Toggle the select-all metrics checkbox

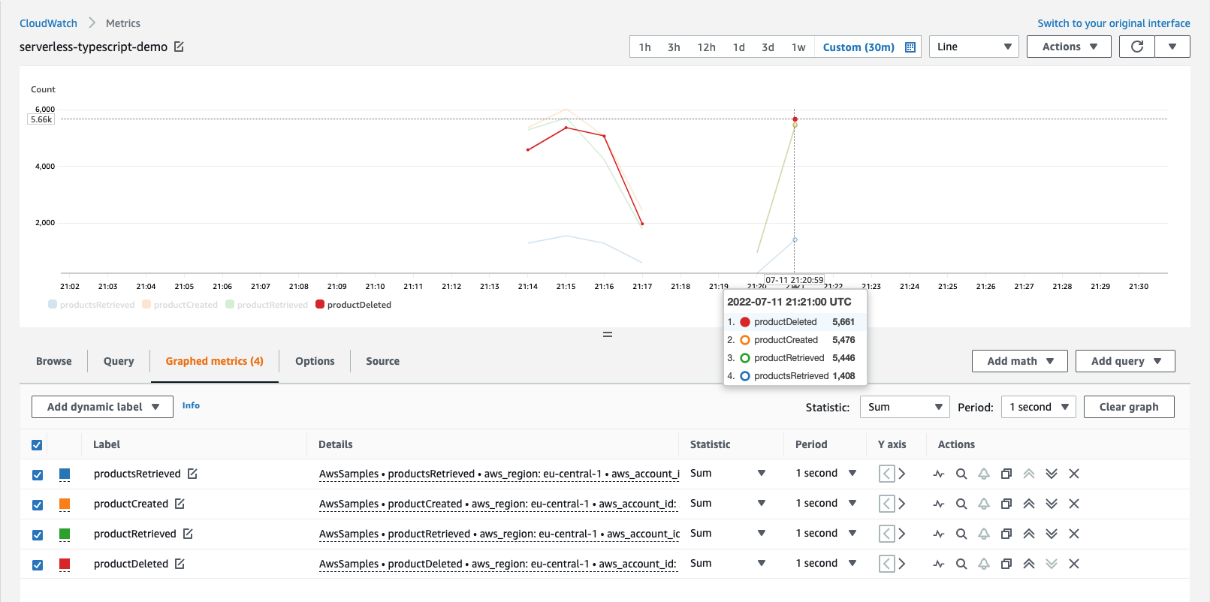(38, 445)
